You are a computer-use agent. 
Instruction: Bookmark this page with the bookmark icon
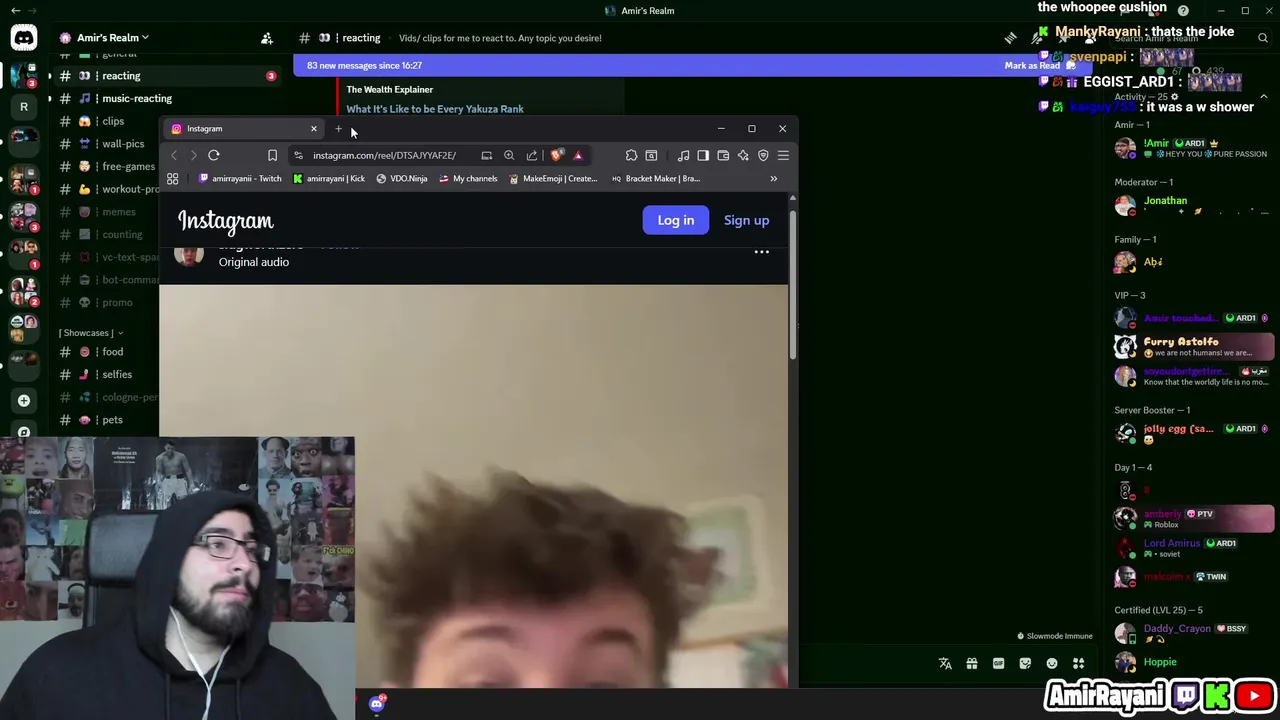[x=272, y=155]
